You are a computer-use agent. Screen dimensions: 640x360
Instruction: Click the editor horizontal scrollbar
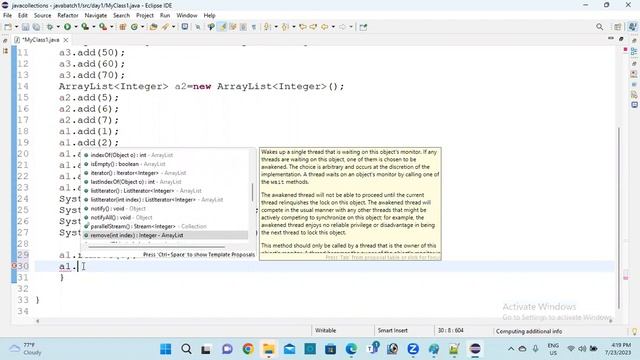point(324,321)
